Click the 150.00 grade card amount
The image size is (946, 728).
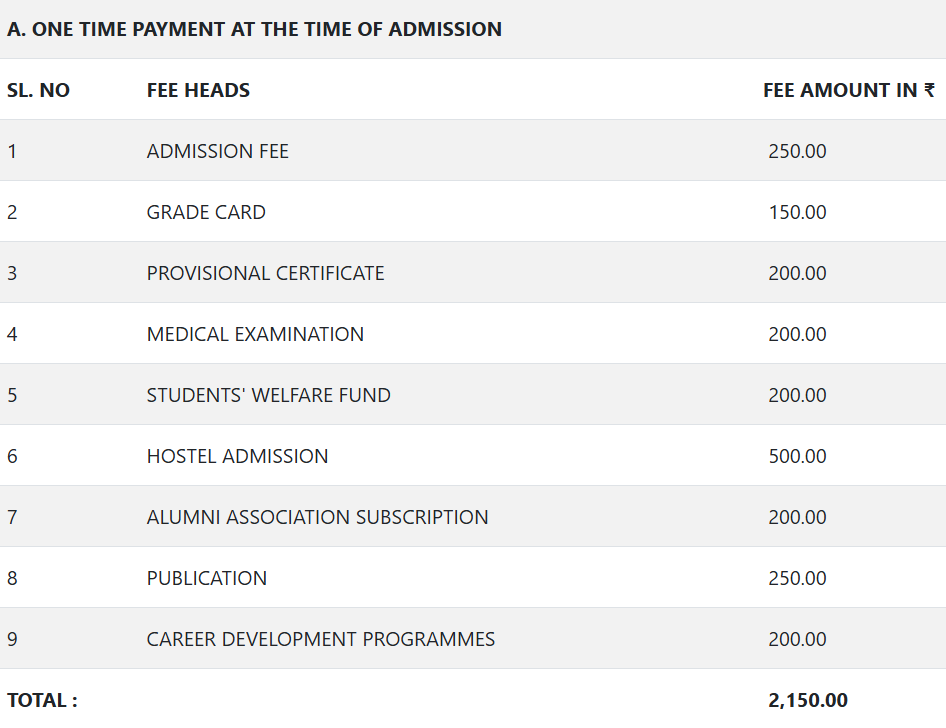pos(797,212)
